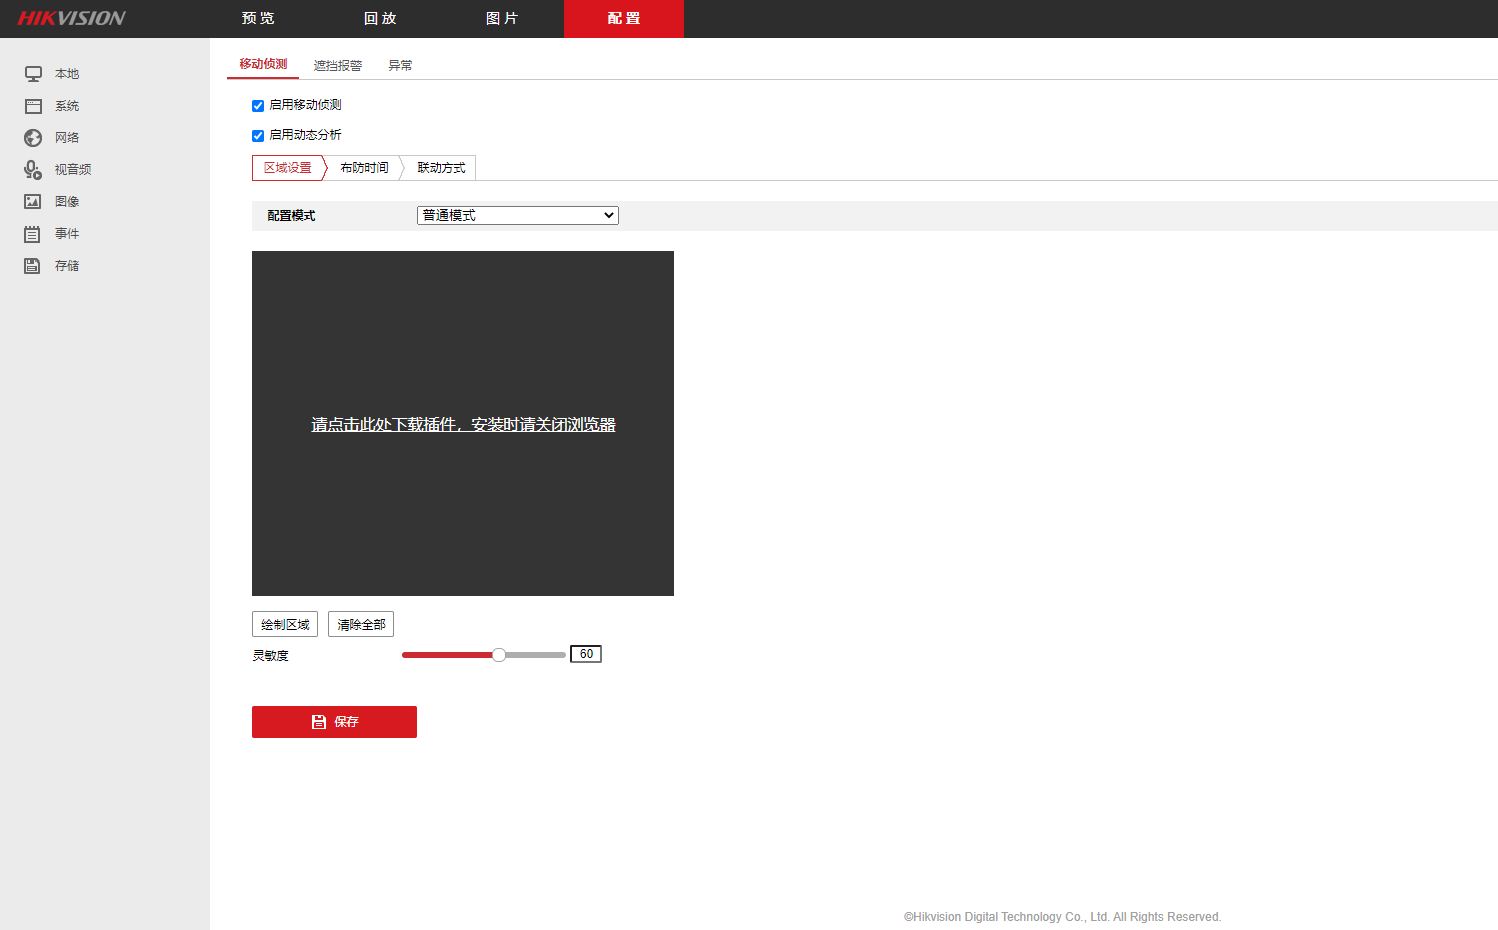The height and width of the screenshot is (930, 1498).
Task: Click the 灵敏度 slider handle
Action: click(499, 655)
